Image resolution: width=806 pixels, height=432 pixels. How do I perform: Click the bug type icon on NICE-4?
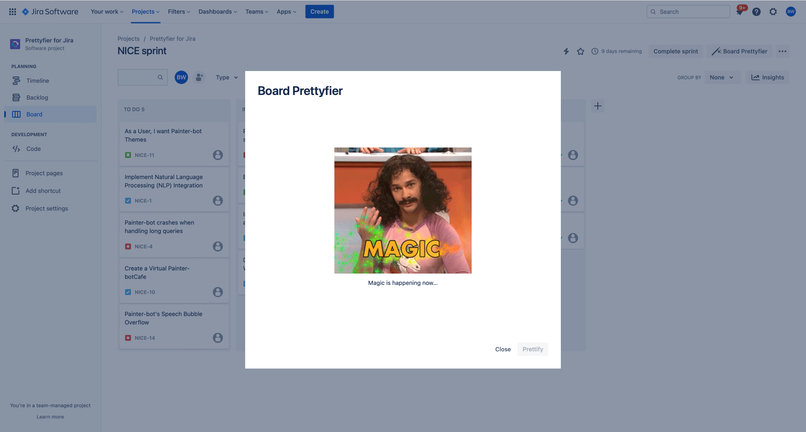128,246
